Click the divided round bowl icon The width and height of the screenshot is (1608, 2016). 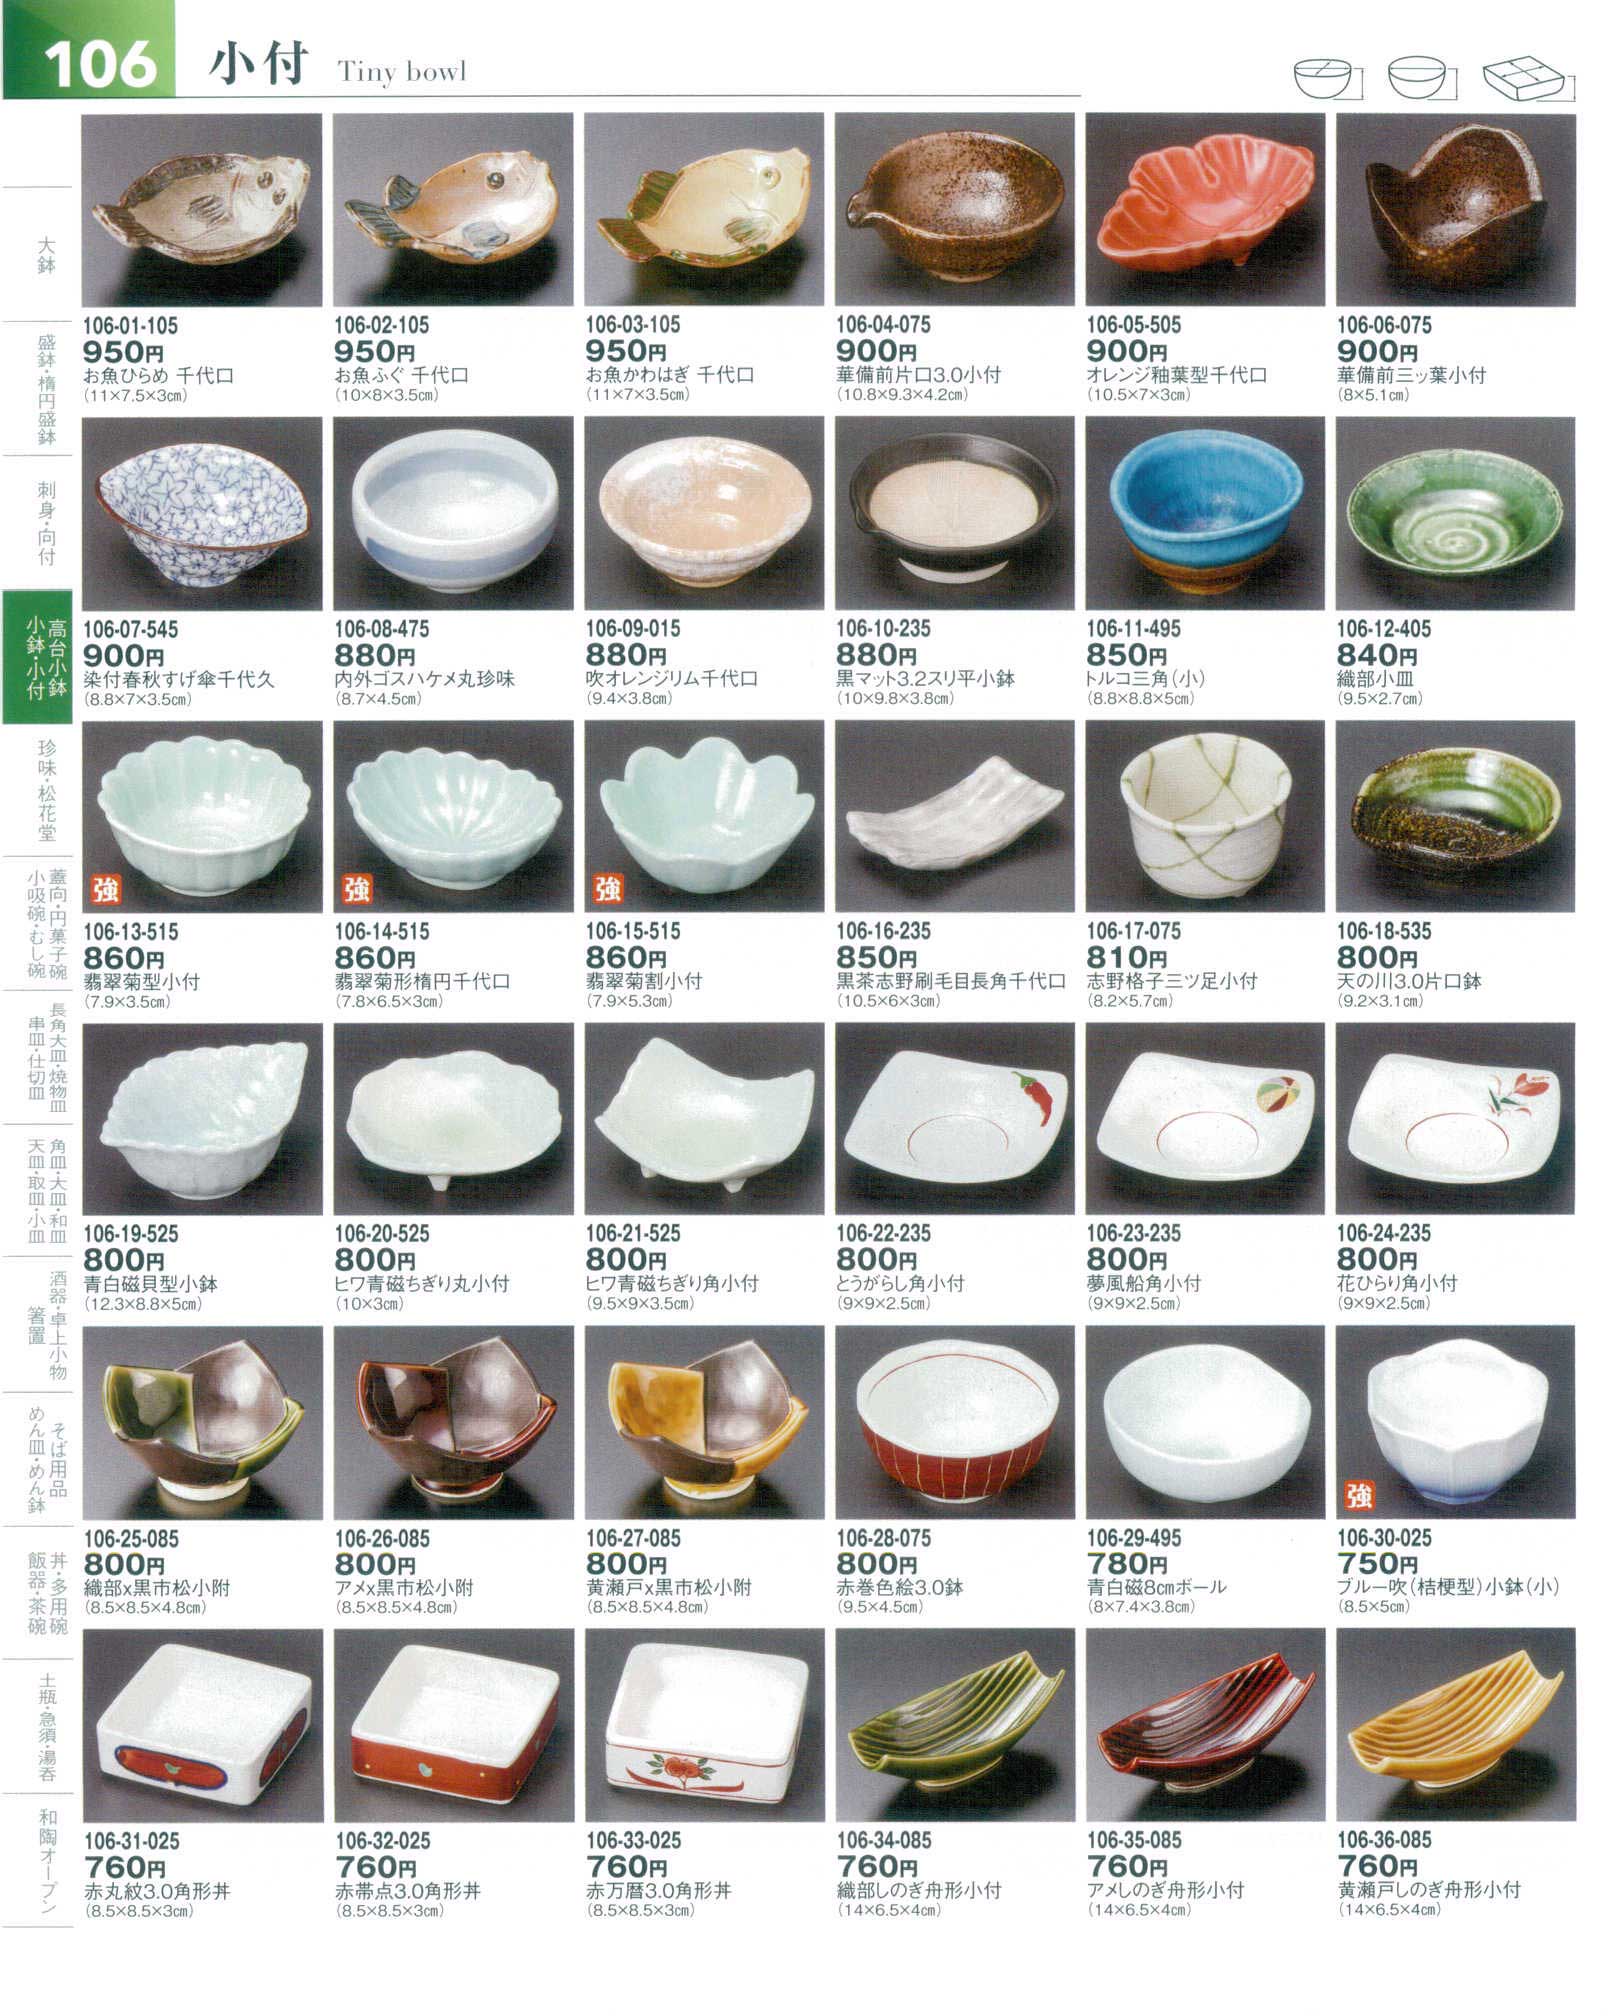[x=1328, y=78]
